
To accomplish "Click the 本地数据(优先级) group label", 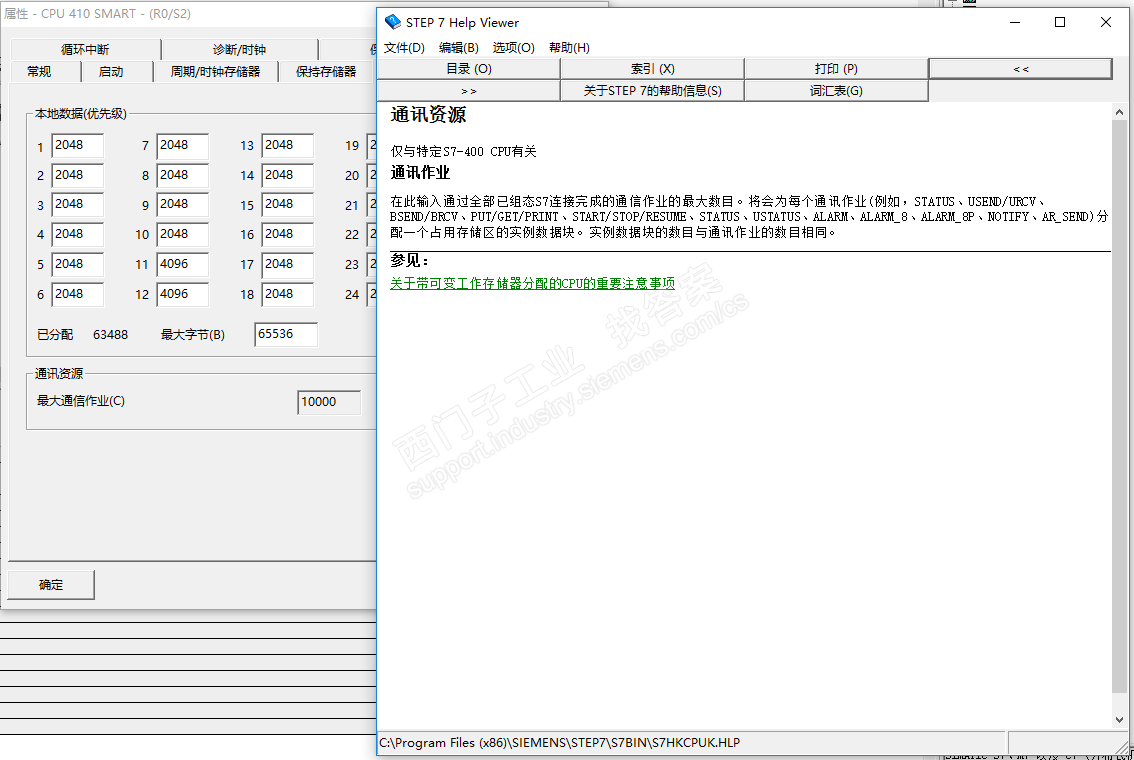I will (x=81, y=114).
